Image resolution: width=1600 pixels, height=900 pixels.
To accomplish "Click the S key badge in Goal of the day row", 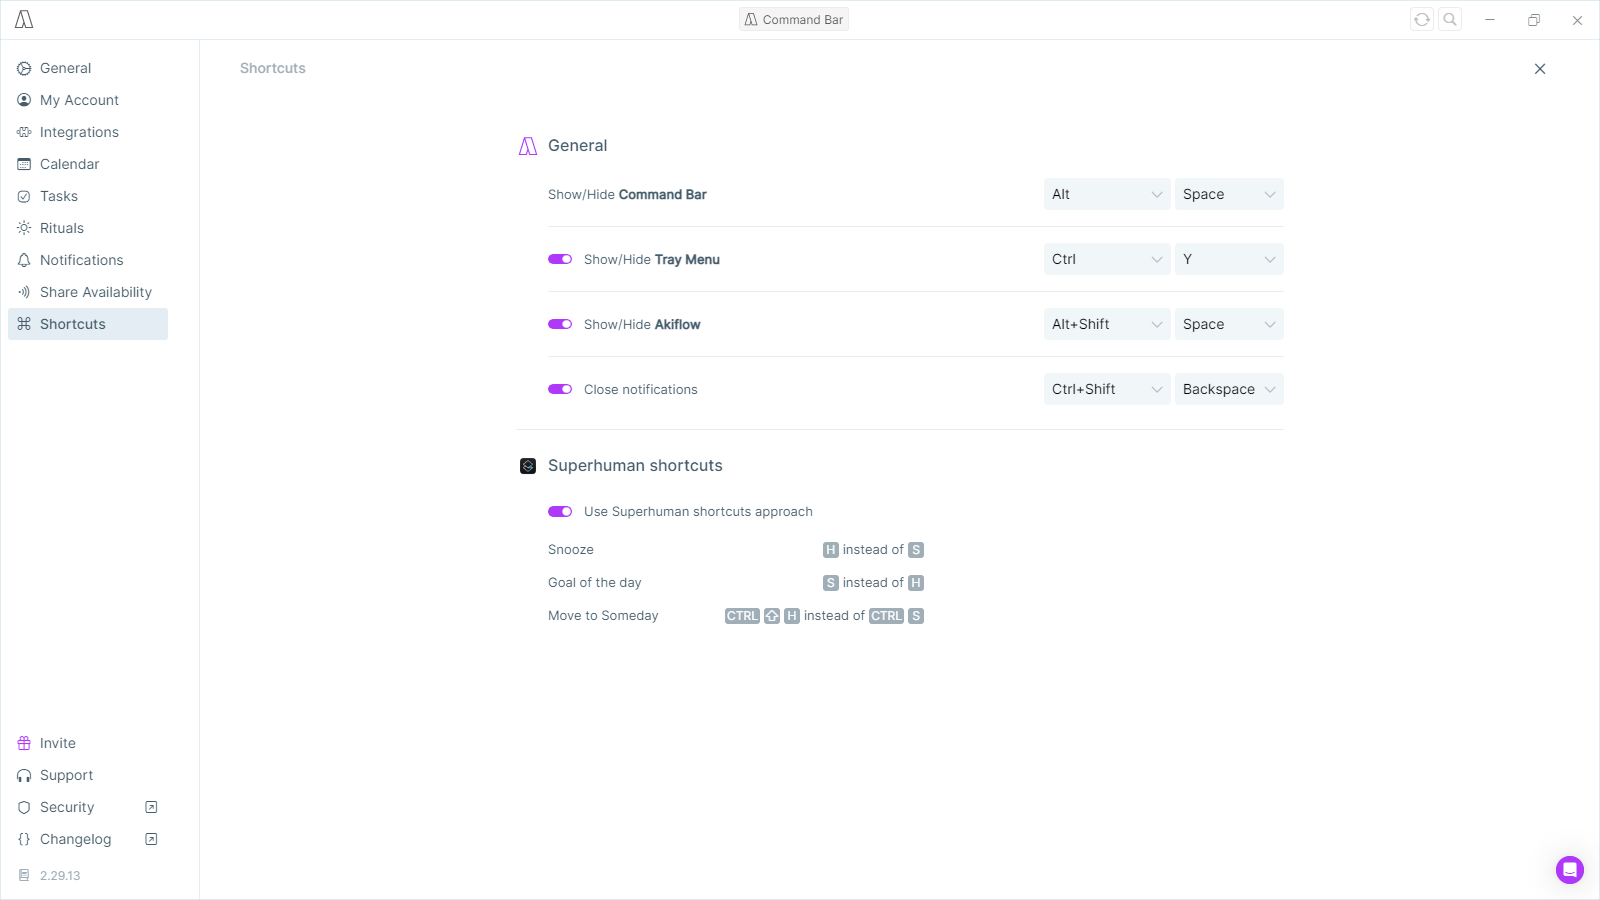I will click(831, 583).
